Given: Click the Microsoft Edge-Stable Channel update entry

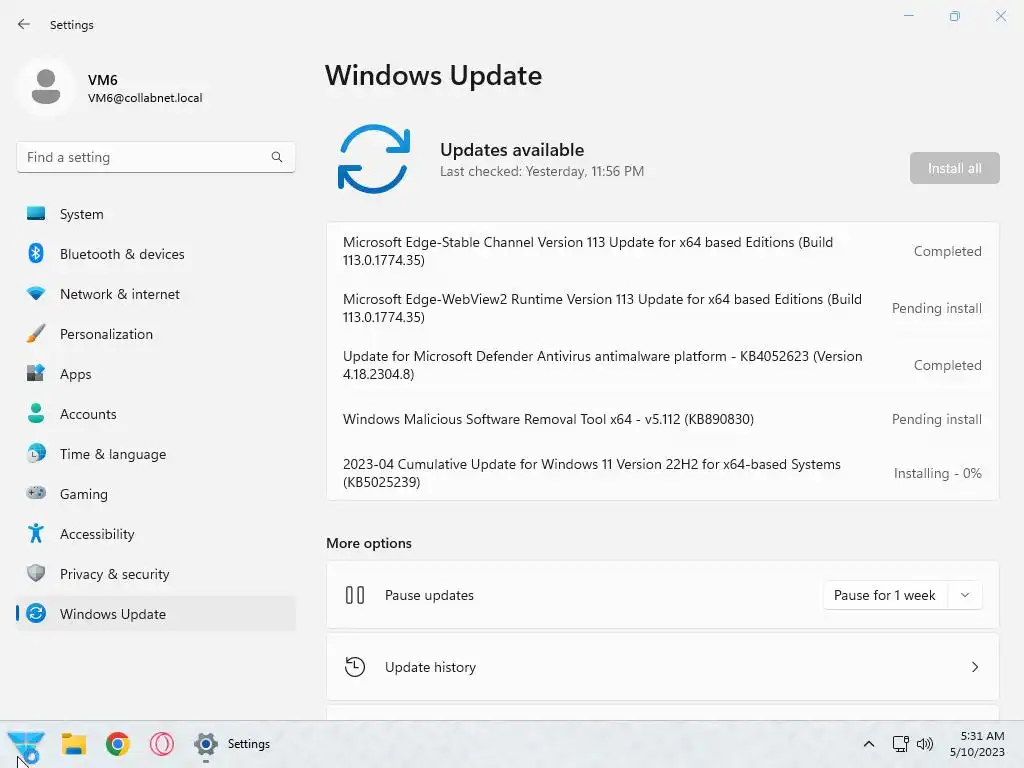Looking at the screenshot, I should point(662,251).
